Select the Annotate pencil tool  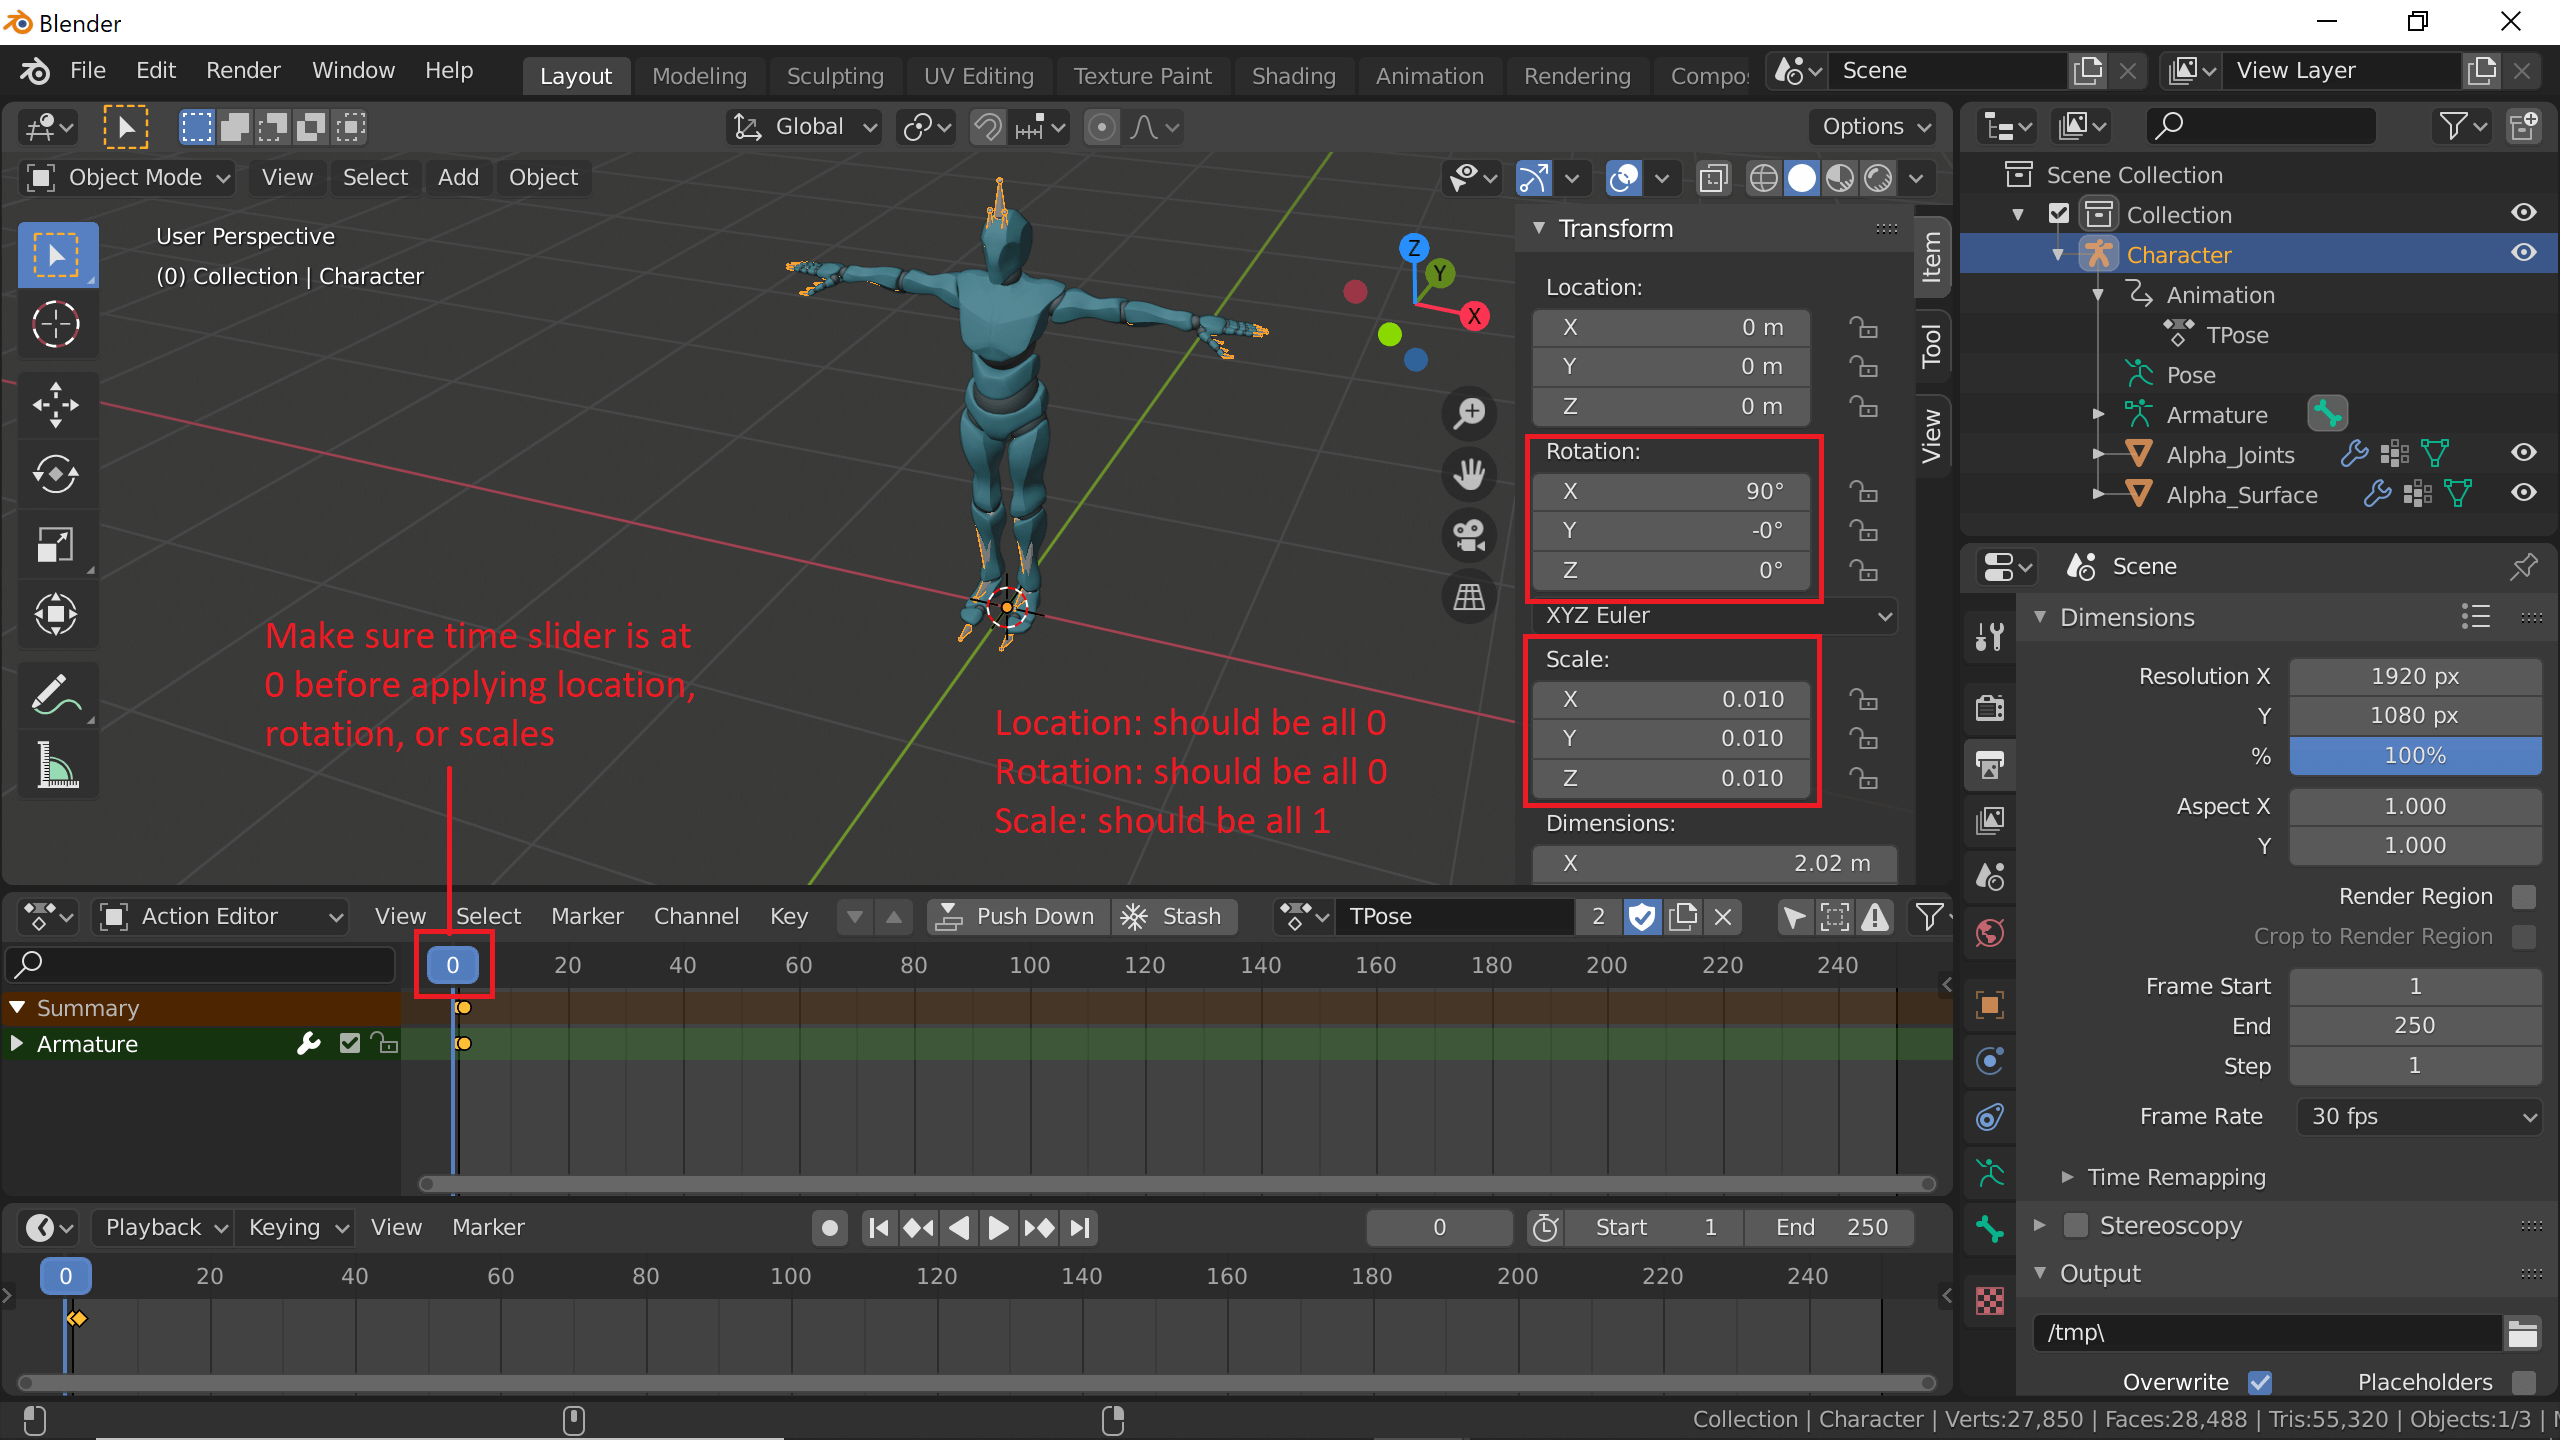[x=56, y=694]
